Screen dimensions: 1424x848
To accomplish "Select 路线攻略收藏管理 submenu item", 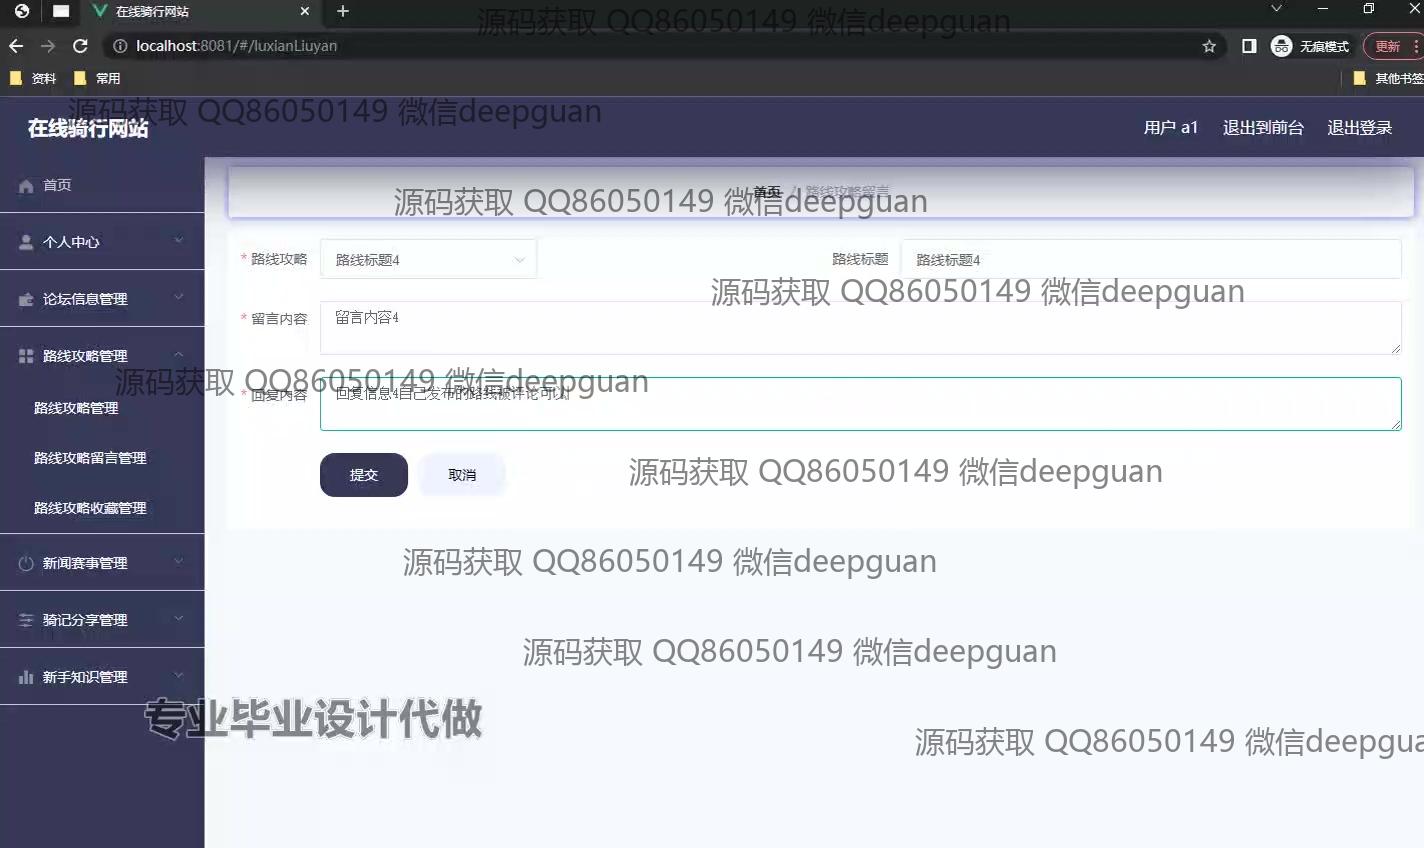I will 90,508.
